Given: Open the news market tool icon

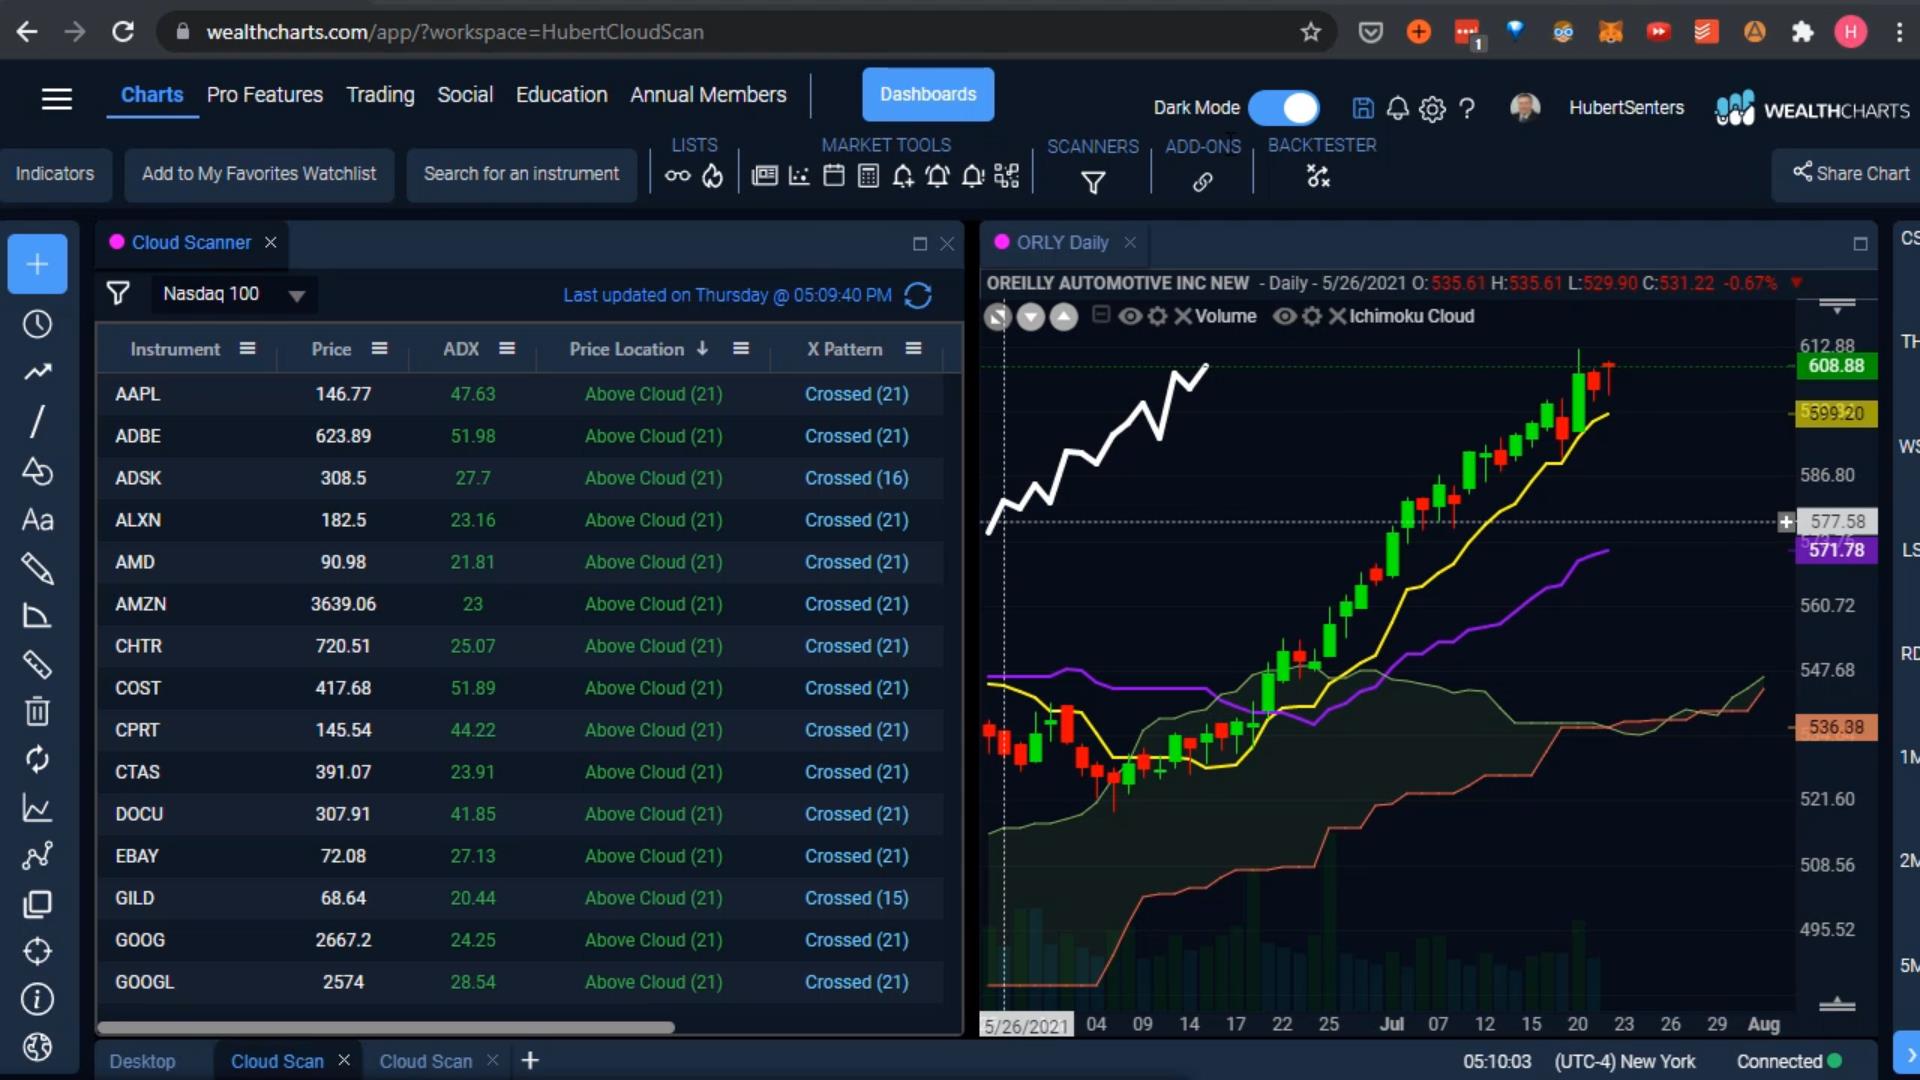Looking at the screenshot, I should point(764,177).
